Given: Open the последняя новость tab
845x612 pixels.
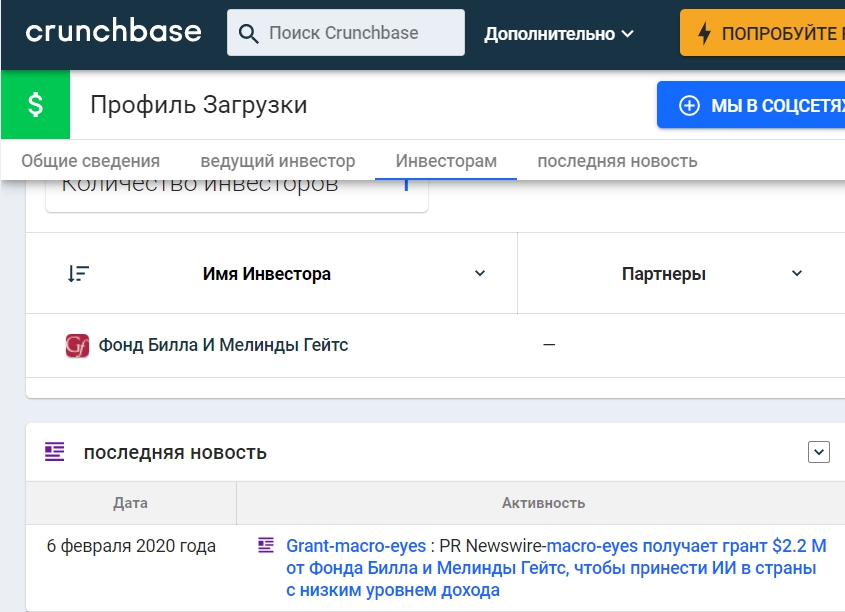Looking at the screenshot, I should 618,161.
